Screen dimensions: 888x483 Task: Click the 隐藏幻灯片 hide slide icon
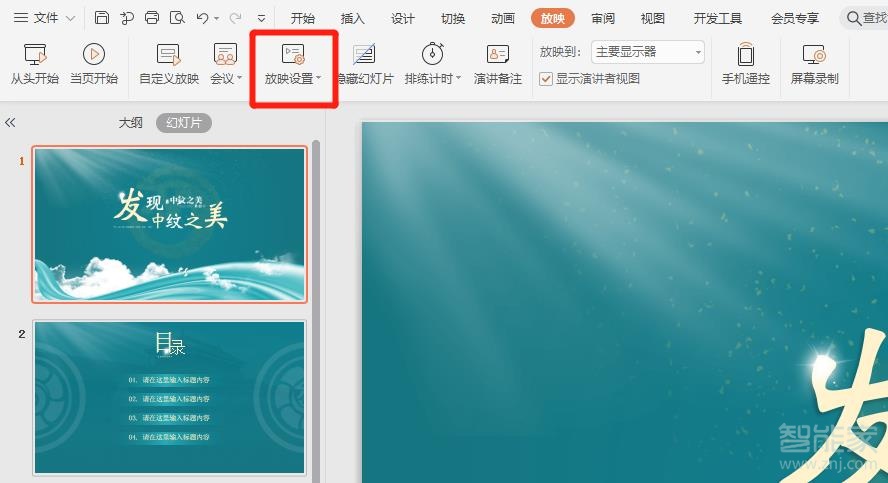pos(364,55)
